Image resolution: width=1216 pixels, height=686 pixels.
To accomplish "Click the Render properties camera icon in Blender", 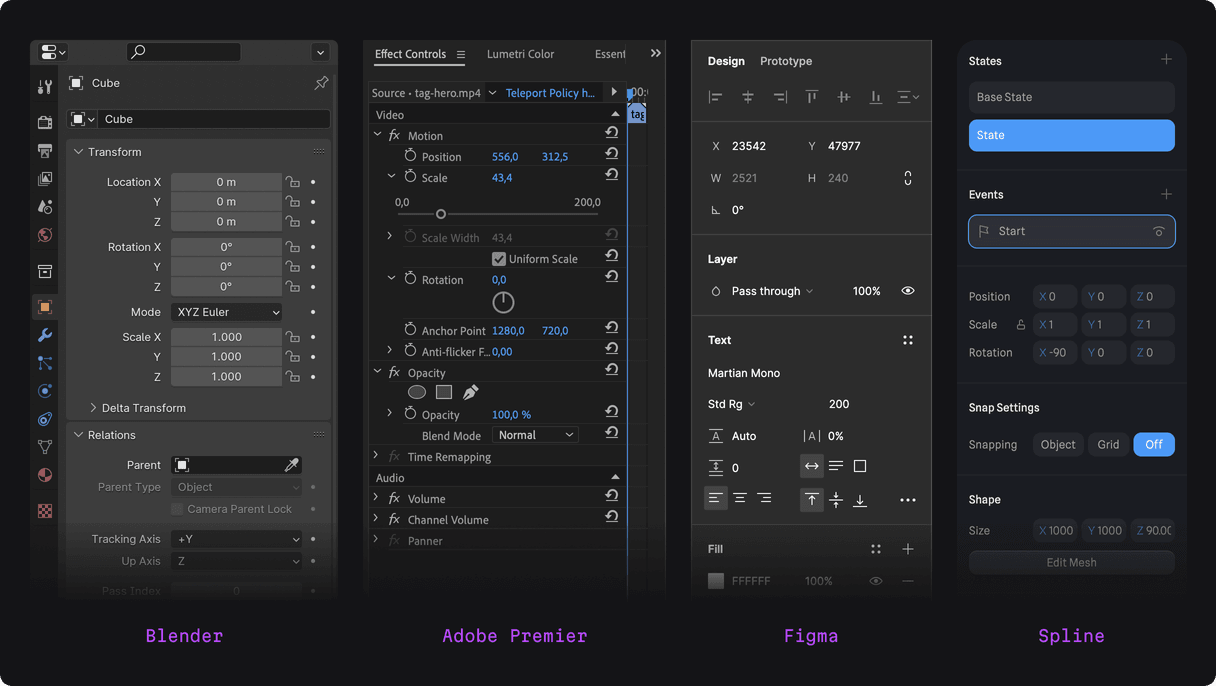I will click(x=44, y=122).
